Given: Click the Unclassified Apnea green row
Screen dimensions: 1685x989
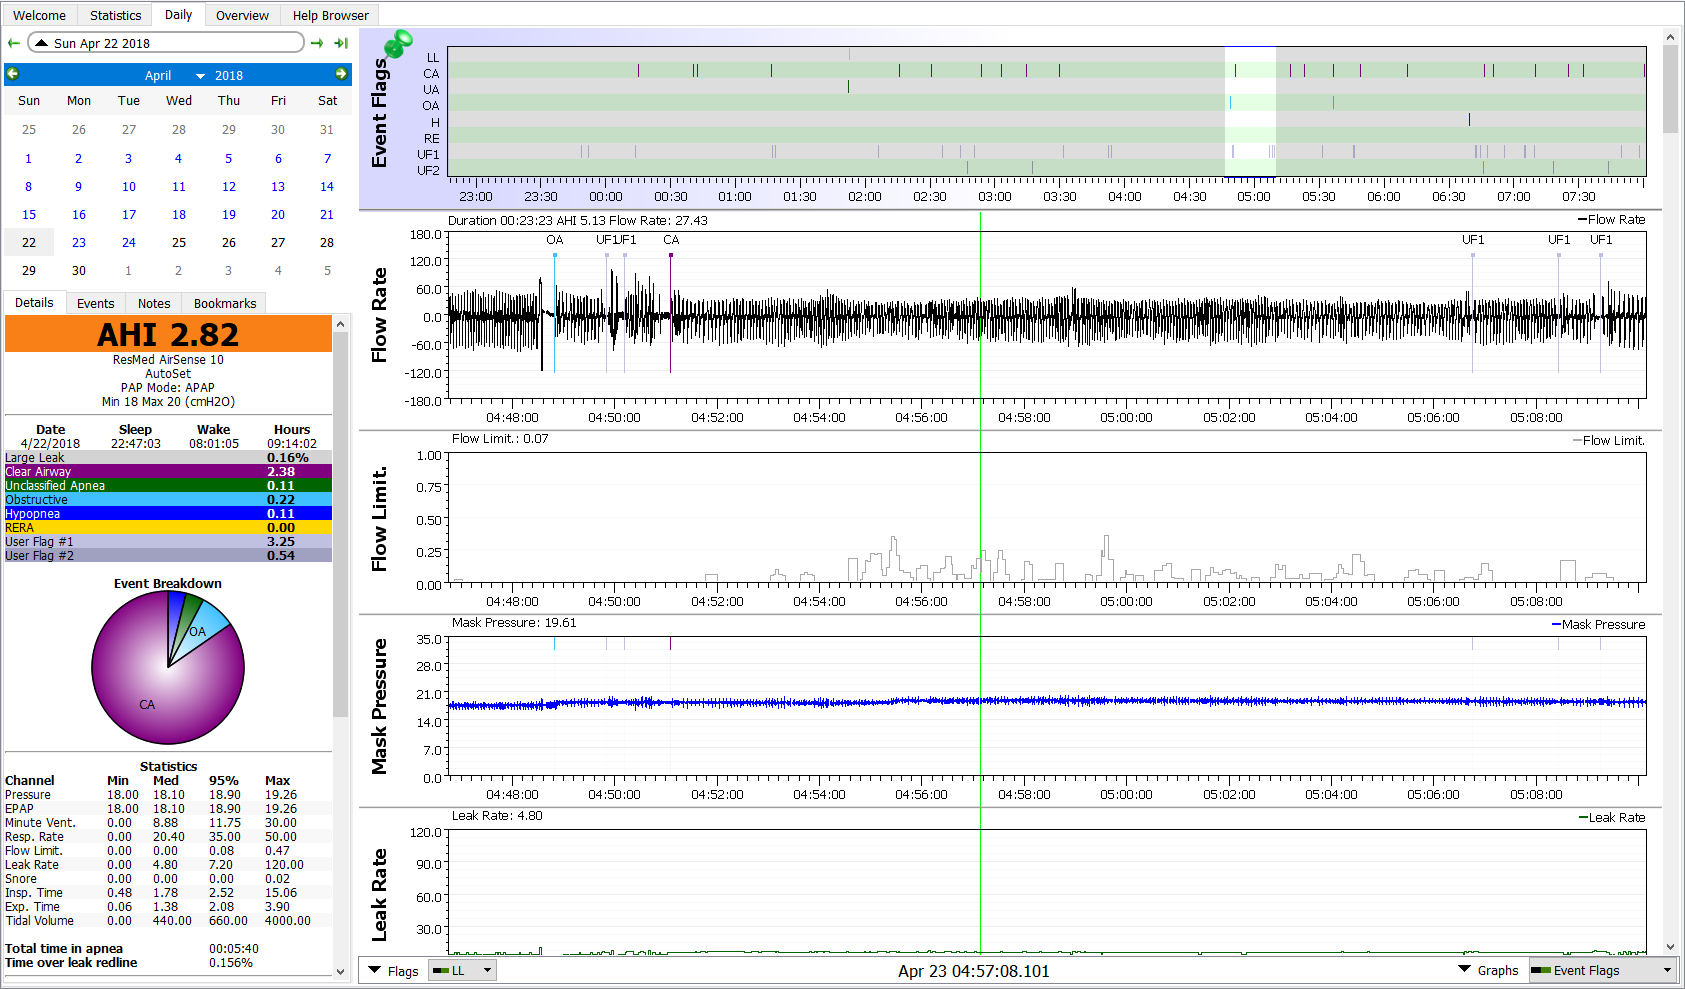Looking at the screenshot, I should [168, 485].
